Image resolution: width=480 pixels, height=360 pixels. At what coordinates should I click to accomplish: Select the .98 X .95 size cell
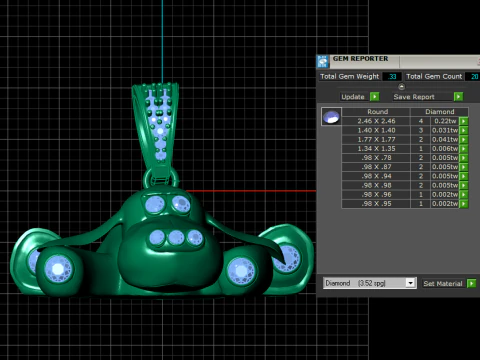tap(376, 204)
